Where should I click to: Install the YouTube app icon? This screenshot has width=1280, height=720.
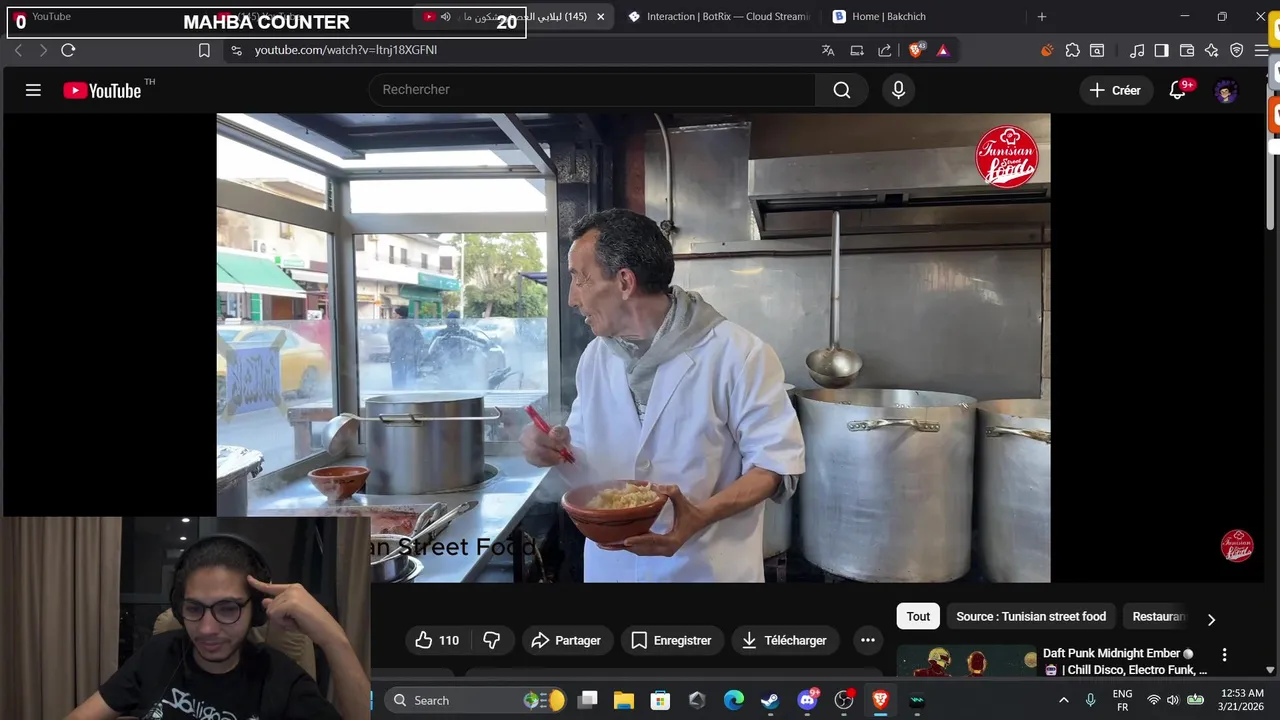[857, 50]
